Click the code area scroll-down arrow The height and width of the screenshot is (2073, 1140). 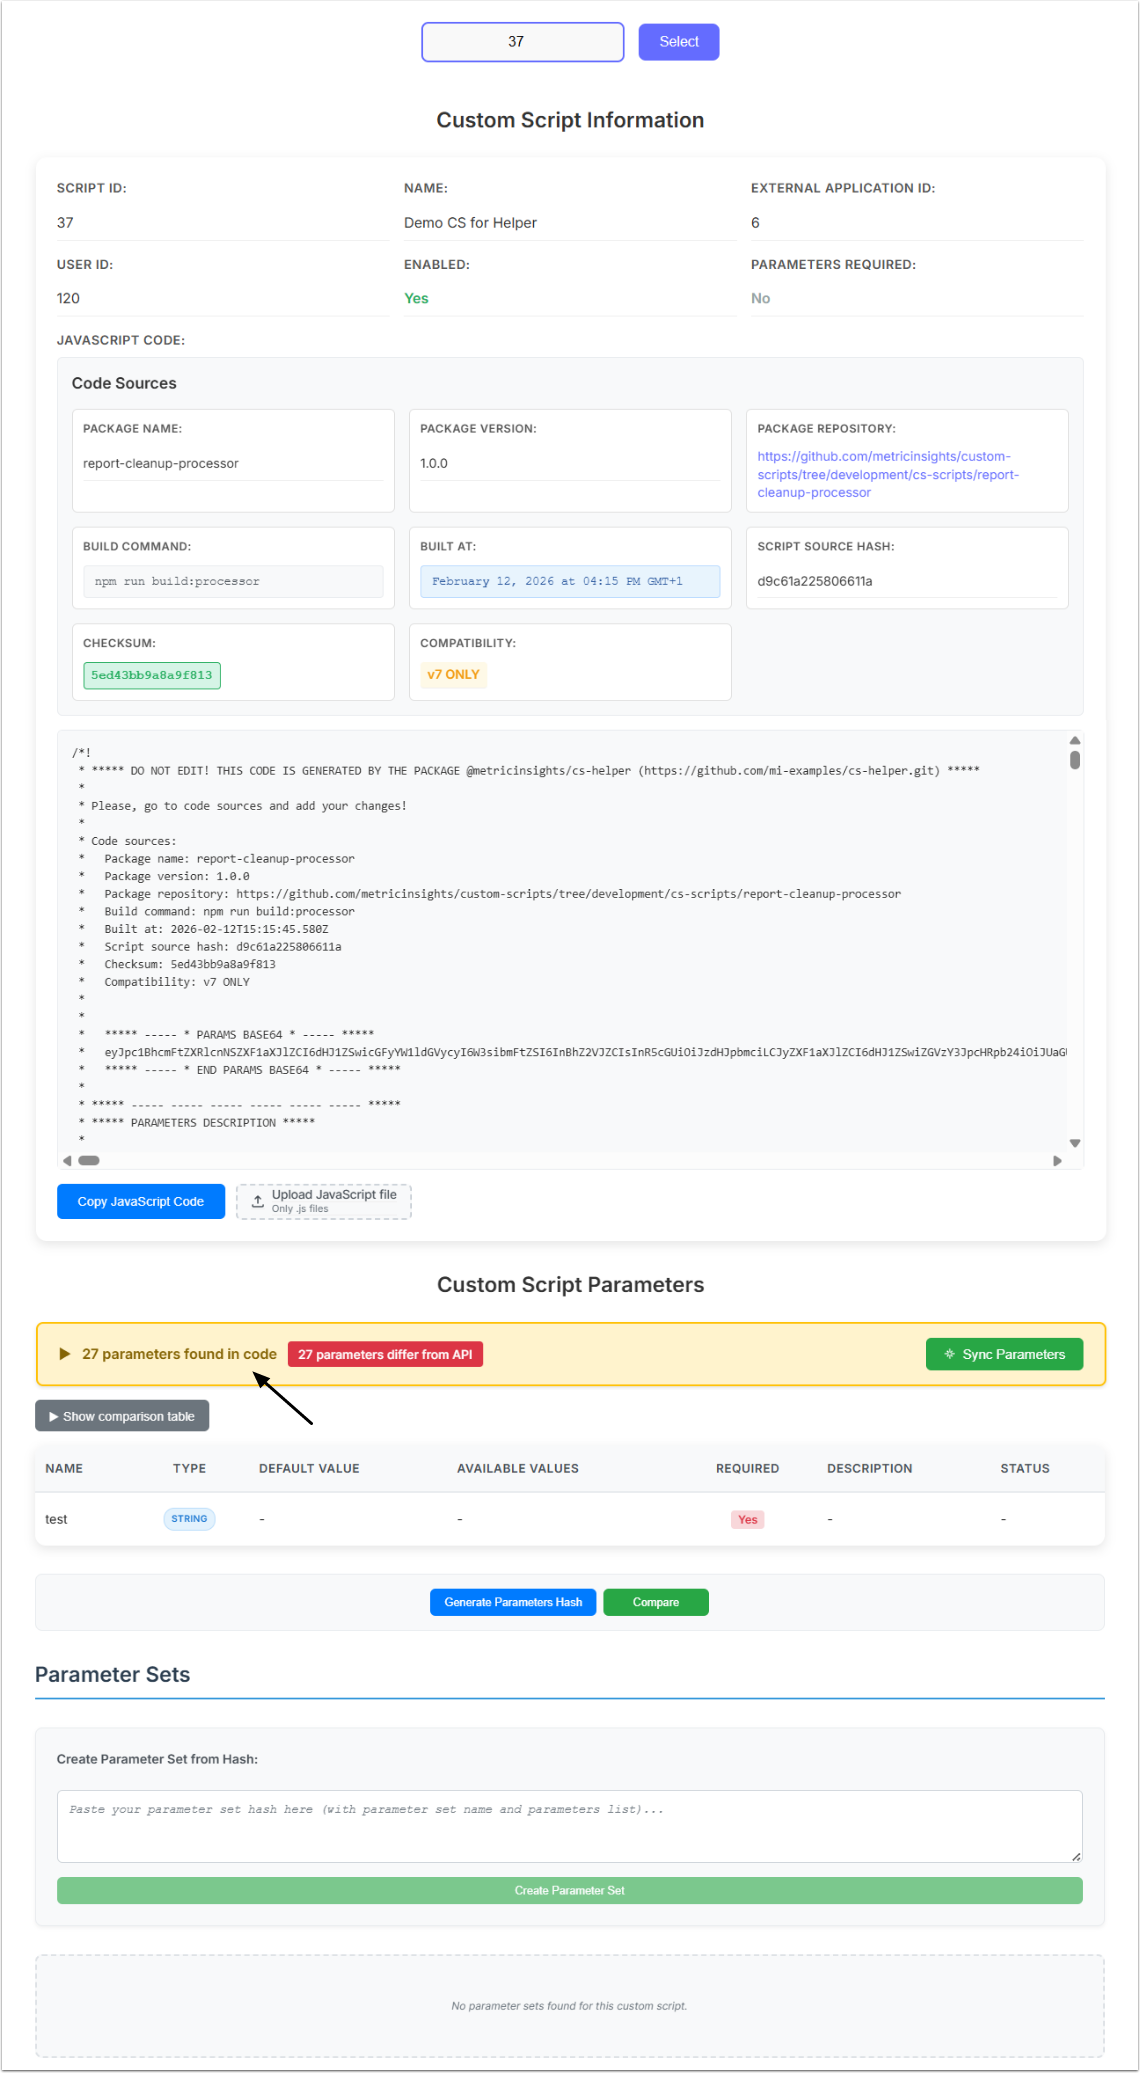click(x=1075, y=1143)
